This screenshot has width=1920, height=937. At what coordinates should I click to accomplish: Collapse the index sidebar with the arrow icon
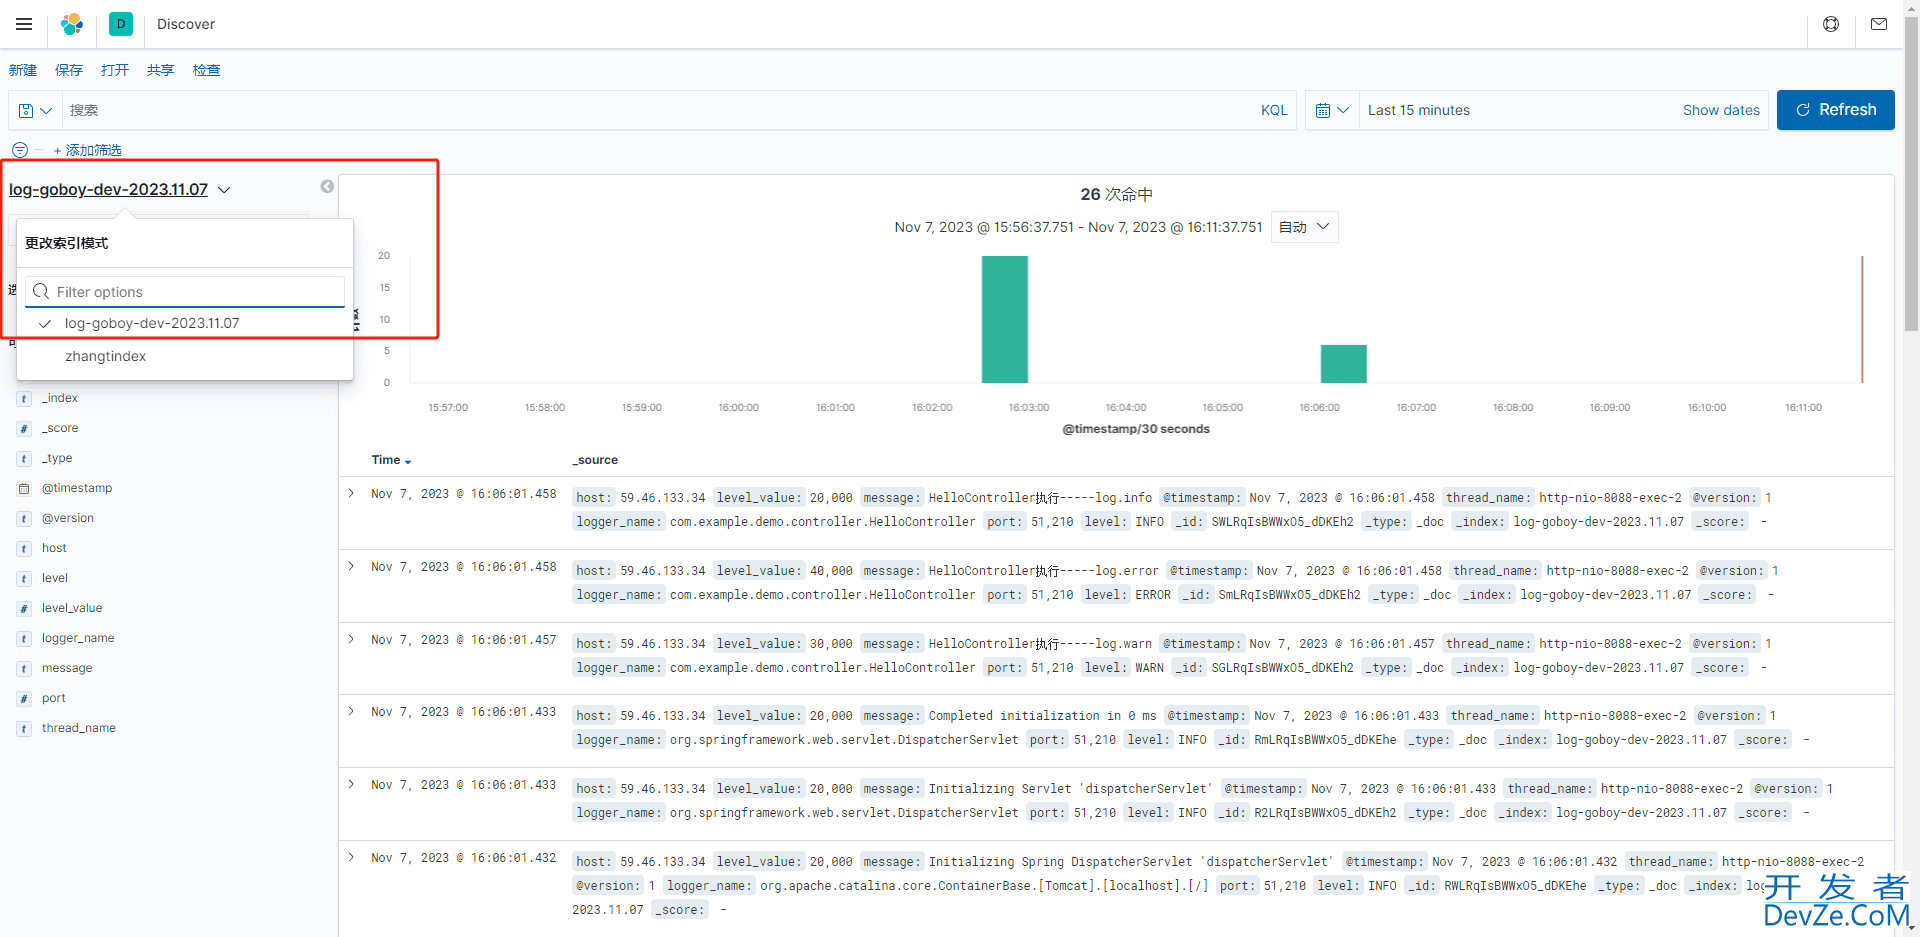pos(327,187)
